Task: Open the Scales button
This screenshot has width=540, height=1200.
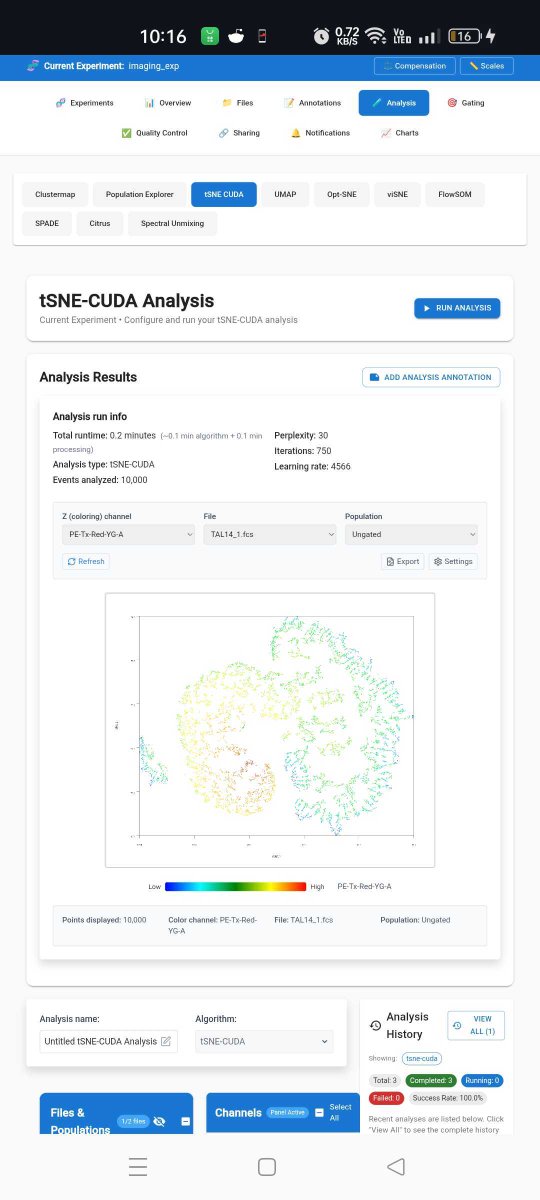Action: coord(487,66)
